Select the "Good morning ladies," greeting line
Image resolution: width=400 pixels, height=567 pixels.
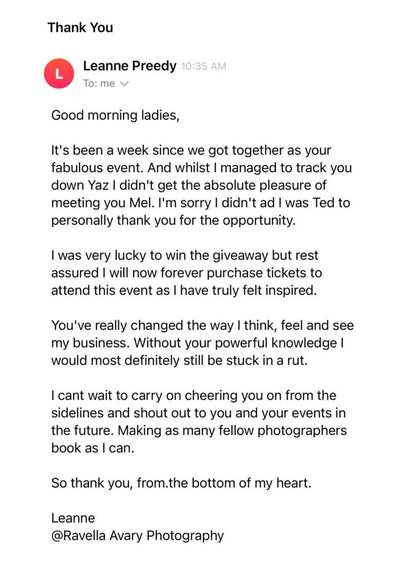click(x=115, y=115)
